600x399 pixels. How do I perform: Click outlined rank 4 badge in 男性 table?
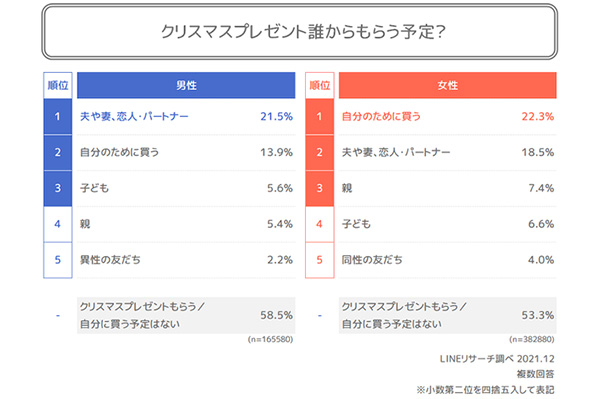58,224
